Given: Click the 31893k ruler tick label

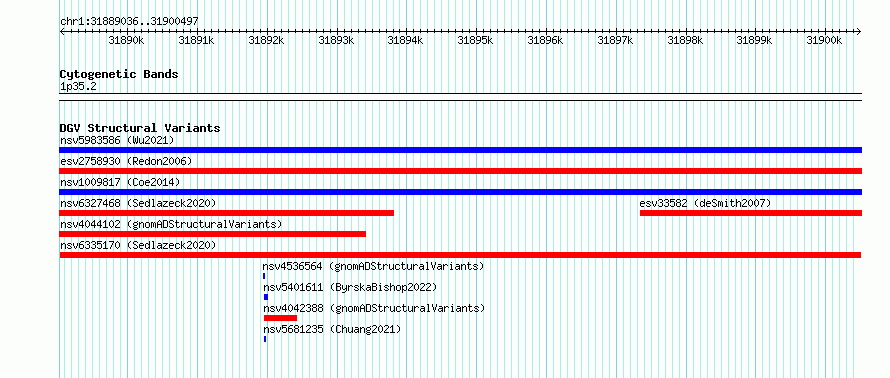Looking at the screenshot, I should [336, 40].
